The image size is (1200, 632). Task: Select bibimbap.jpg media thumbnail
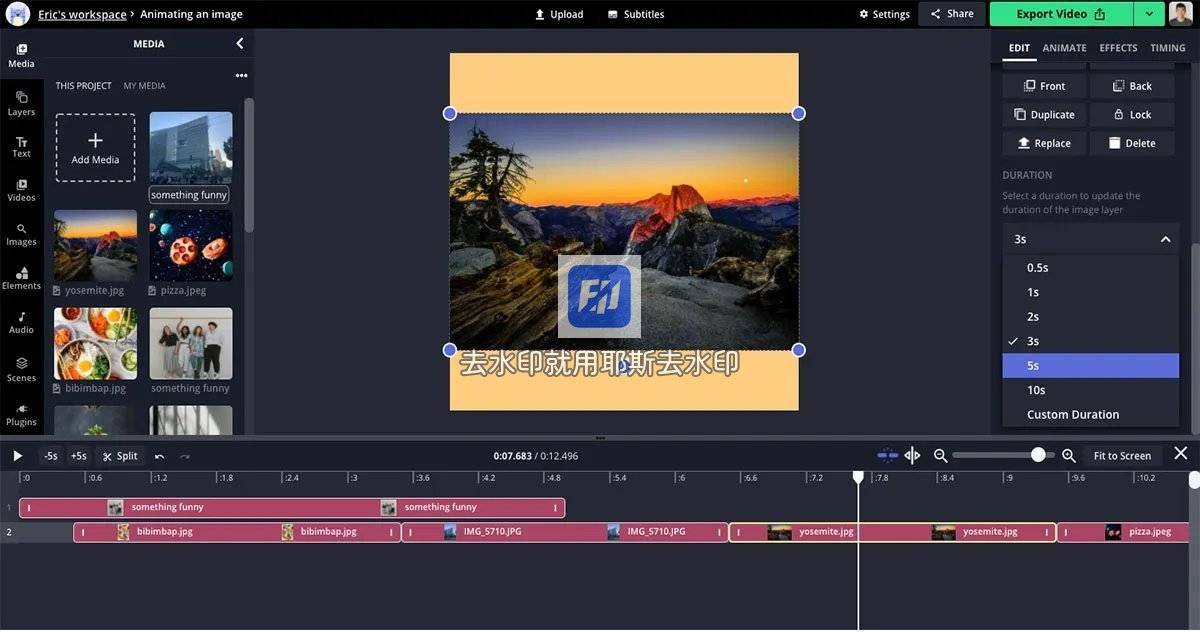(x=95, y=343)
